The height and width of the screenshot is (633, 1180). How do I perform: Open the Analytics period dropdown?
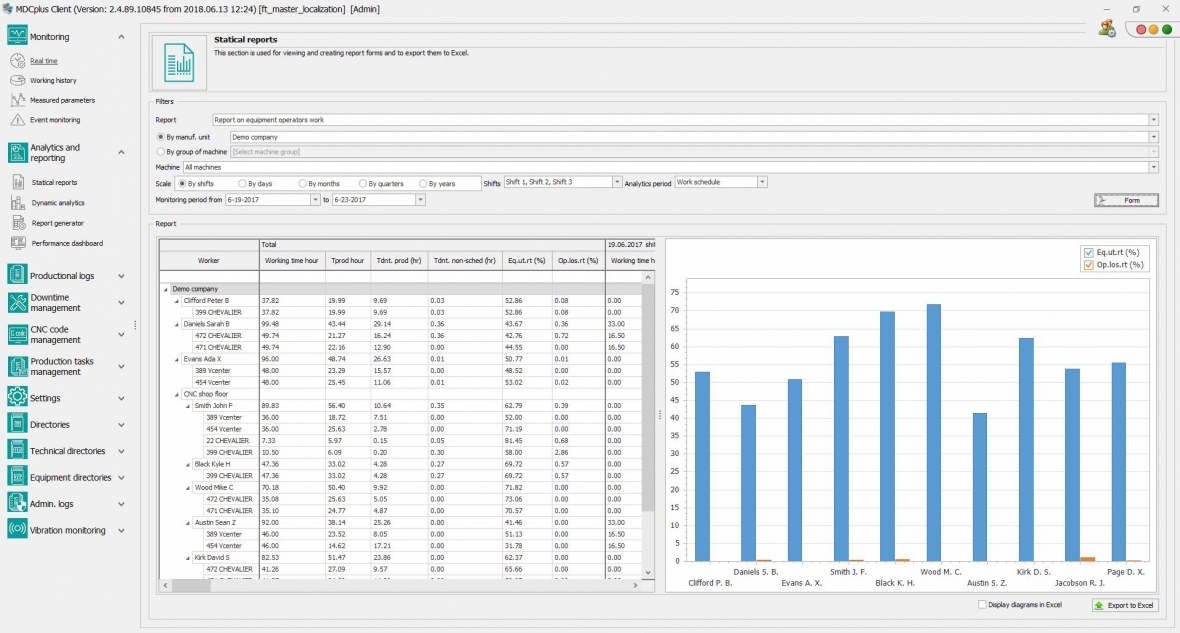coord(762,182)
